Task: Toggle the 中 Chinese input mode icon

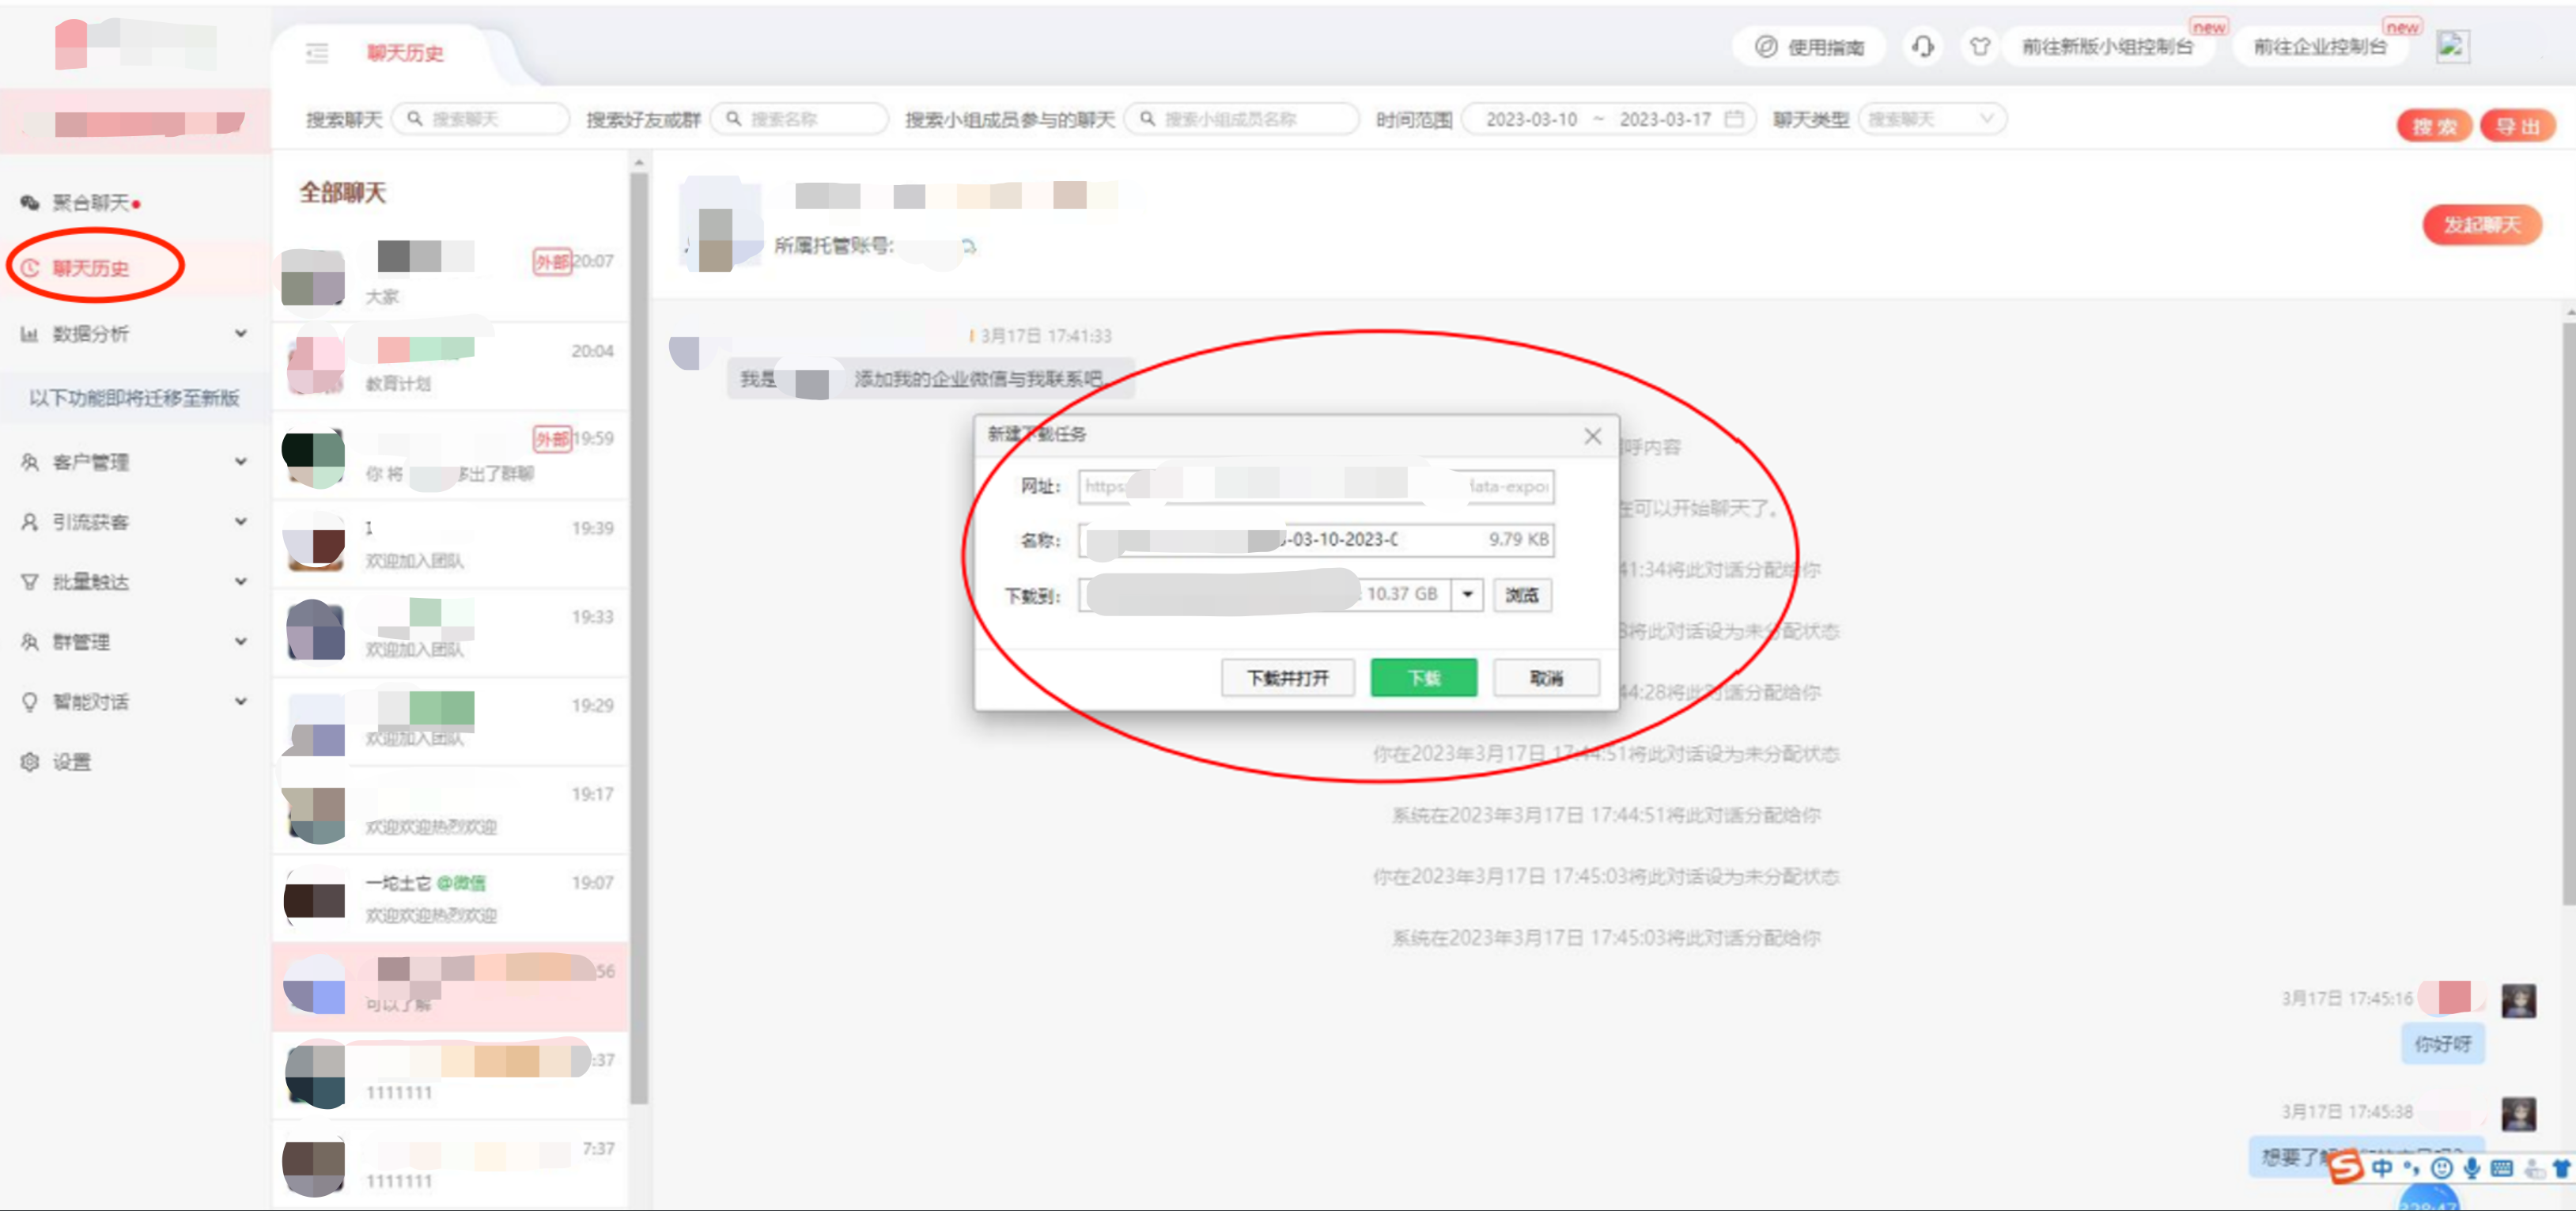Action: click(x=2382, y=1167)
